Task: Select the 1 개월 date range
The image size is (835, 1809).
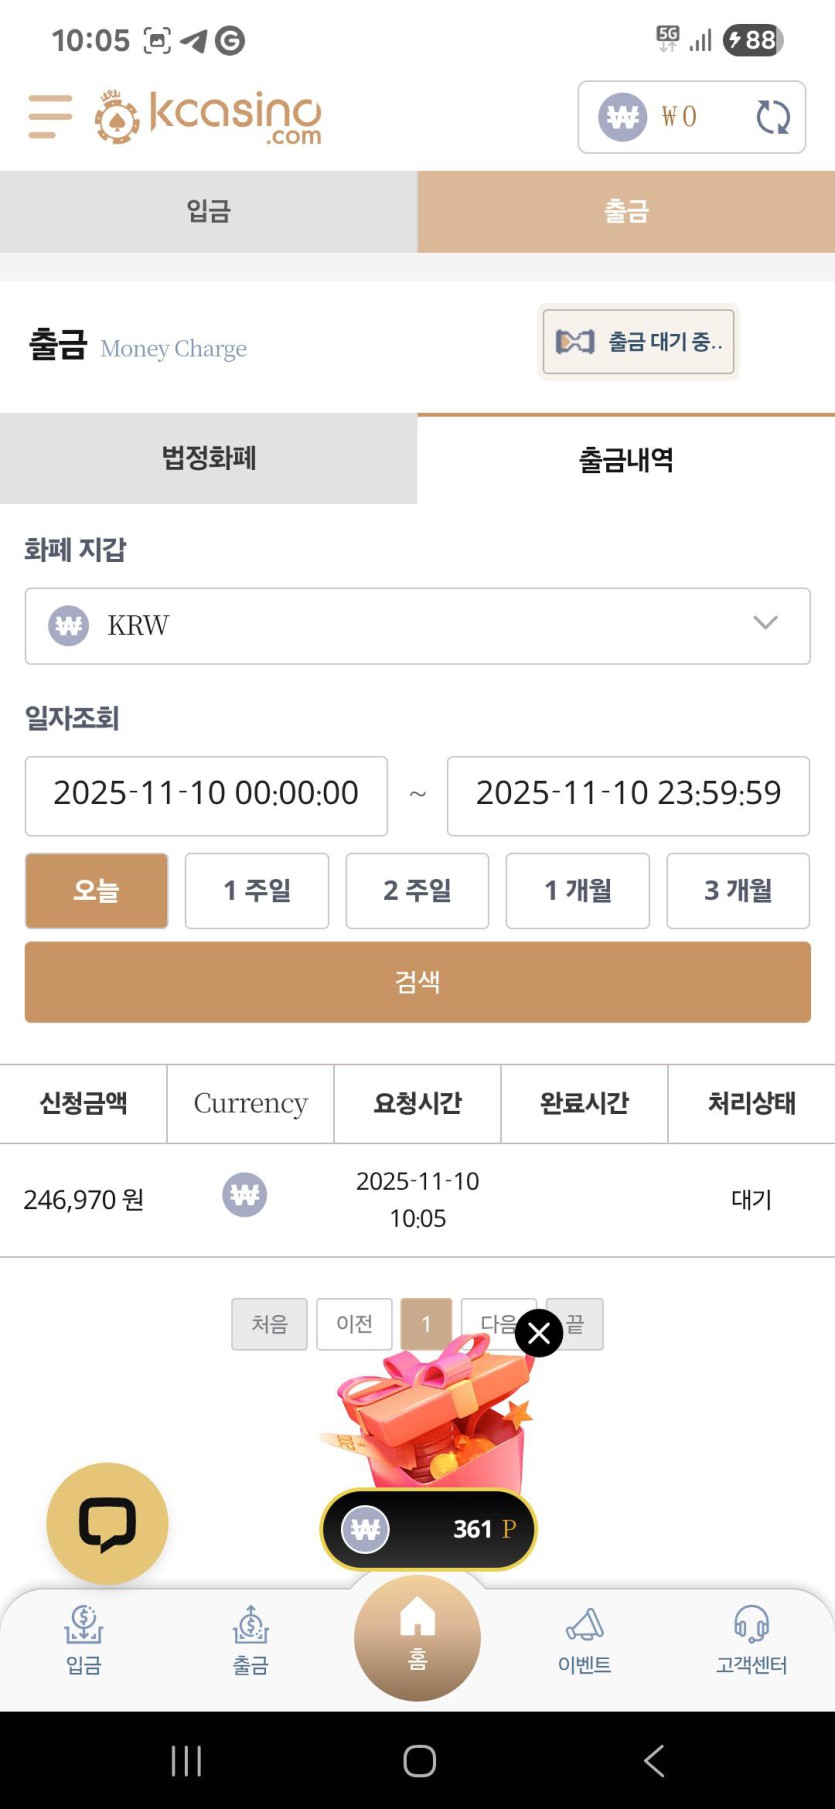Action: (x=577, y=890)
